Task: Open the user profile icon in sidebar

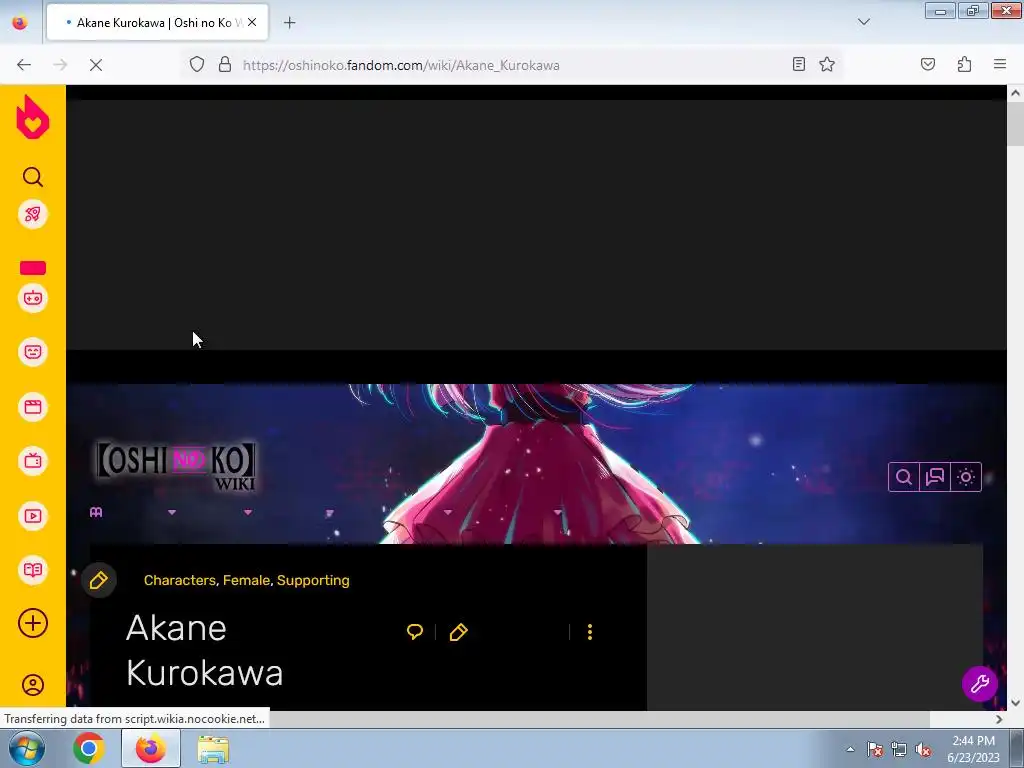Action: point(33,684)
